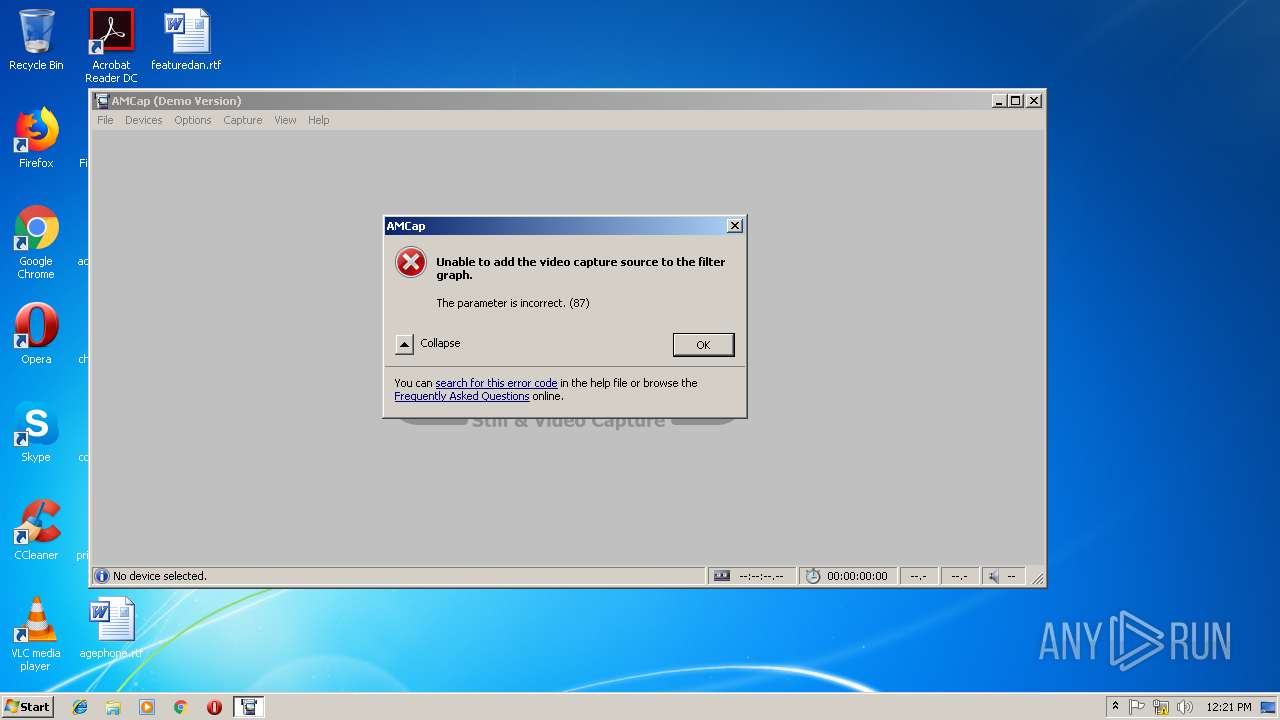The width and height of the screenshot is (1280, 720).
Task: Click the AMCap title bar app icon
Action: click(x=102, y=101)
